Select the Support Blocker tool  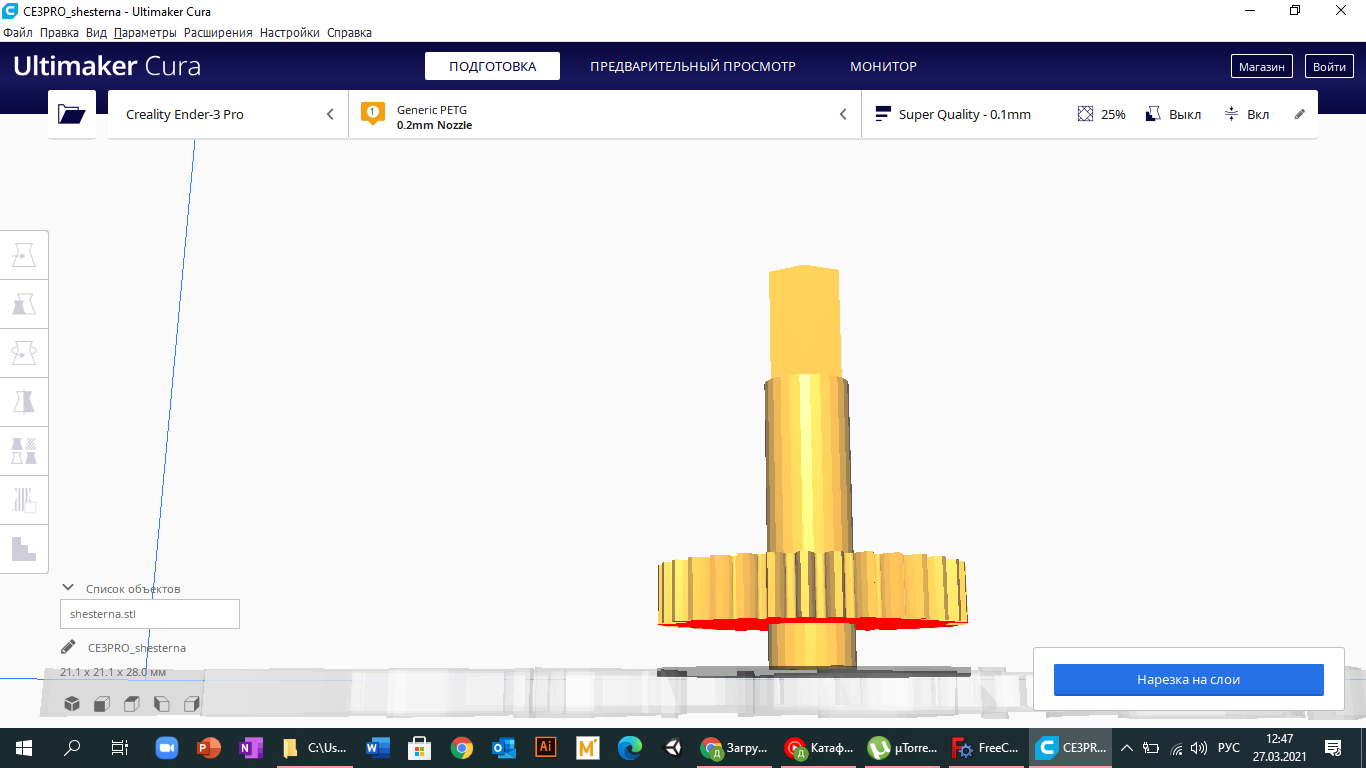[24, 499]
